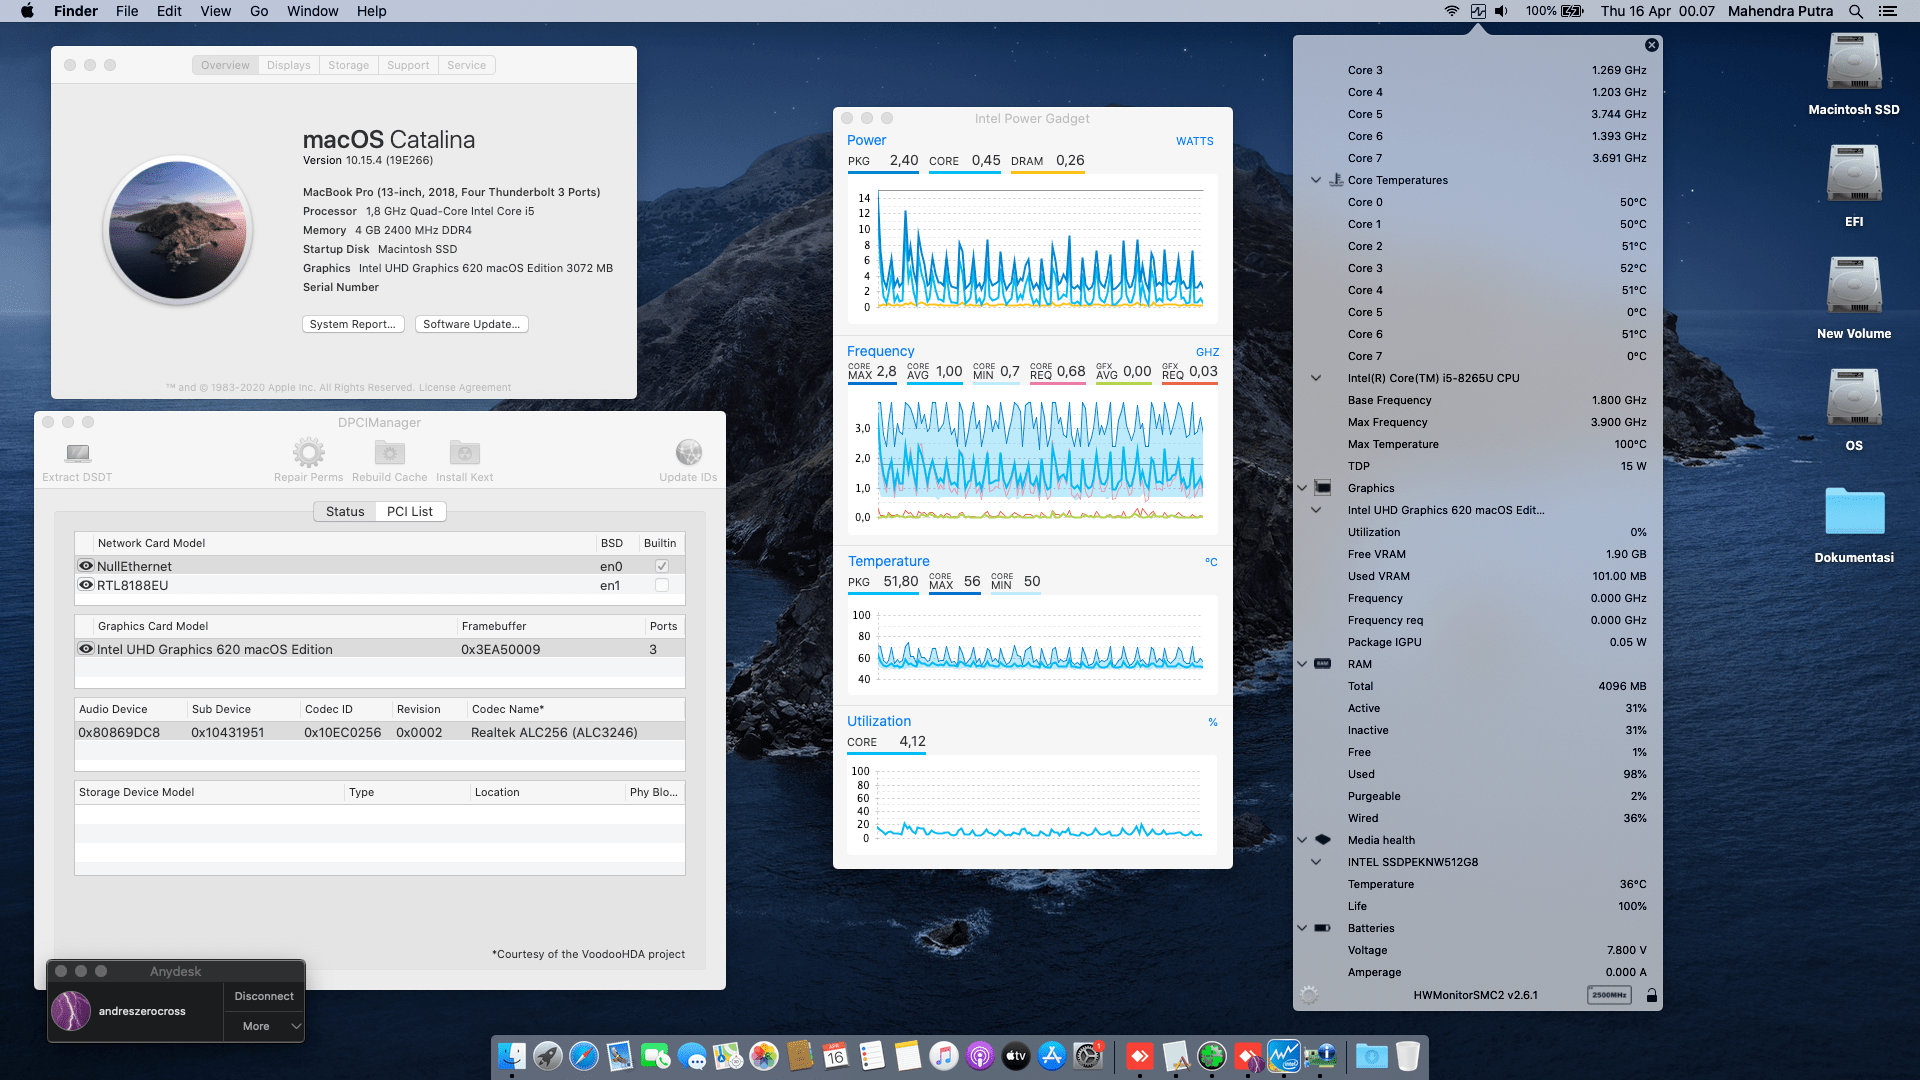Enable the Builtin checkbox for RTL8188EU
Viewport: 1920px width, 1080px height.
tap(661, 585)
